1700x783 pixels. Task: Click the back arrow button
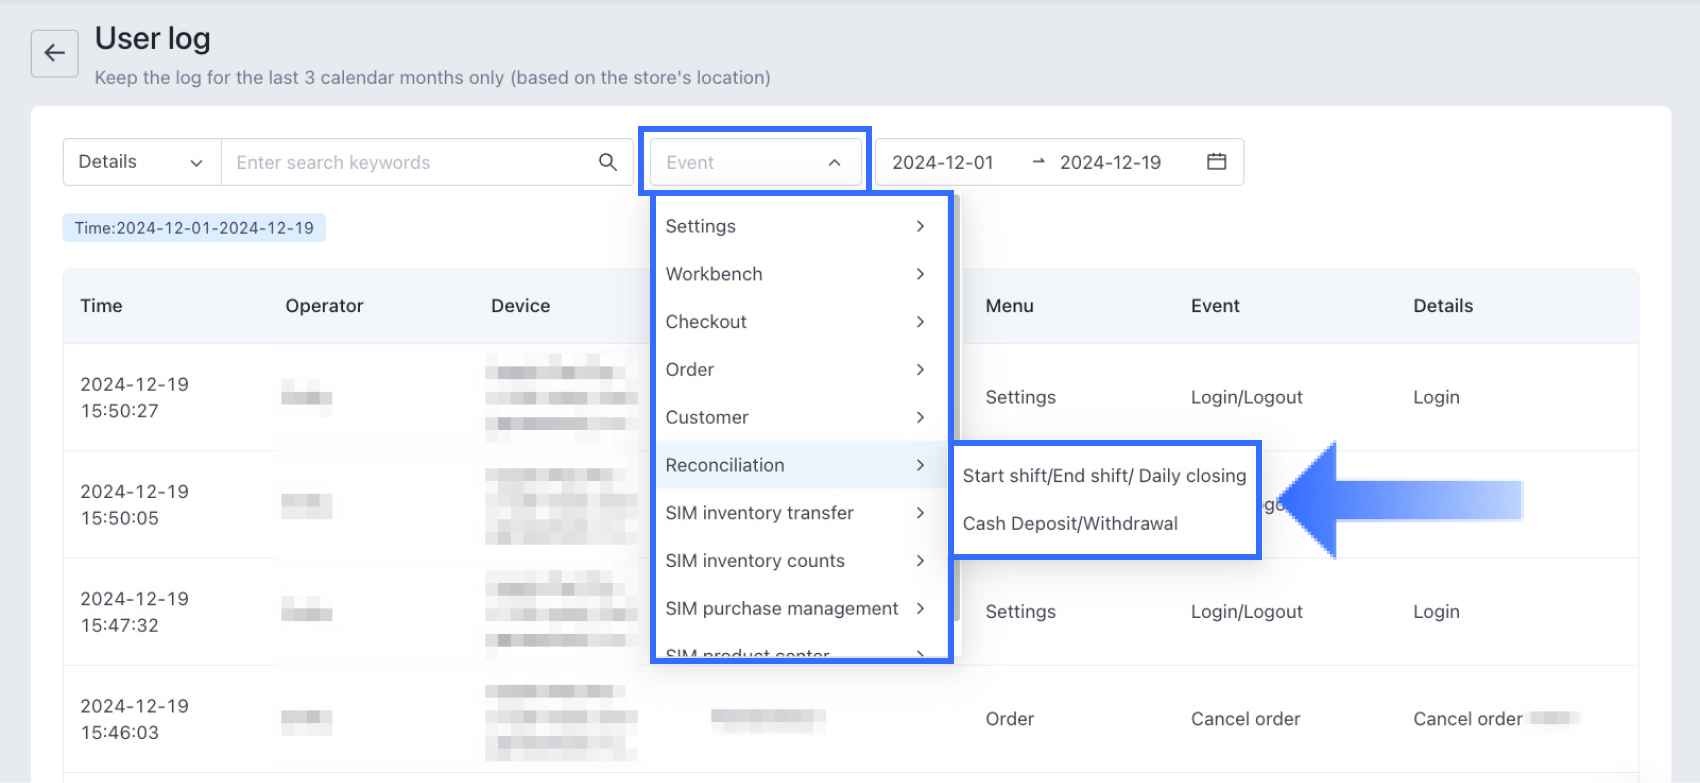pos(54,54)
